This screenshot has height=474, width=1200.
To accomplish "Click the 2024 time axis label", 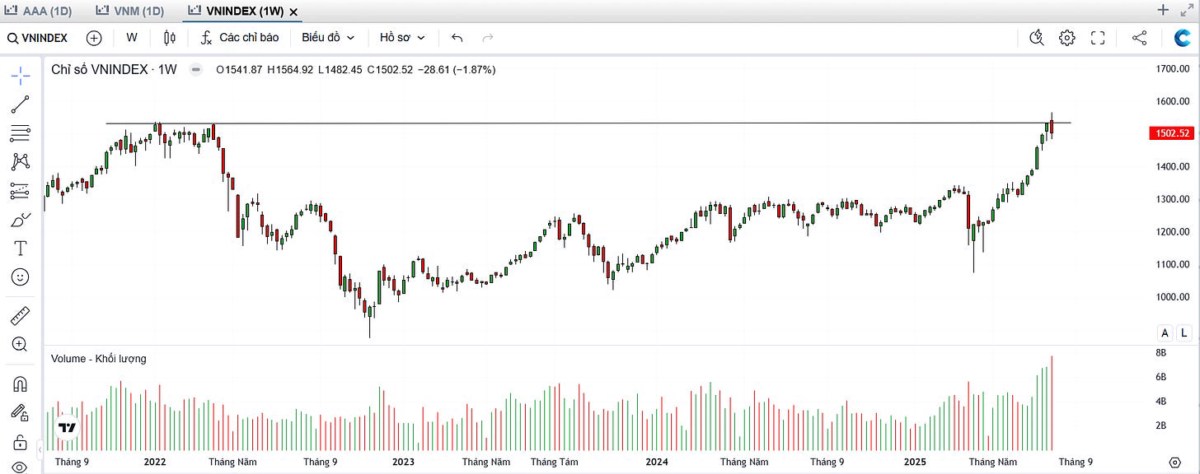I will point(658,462).
